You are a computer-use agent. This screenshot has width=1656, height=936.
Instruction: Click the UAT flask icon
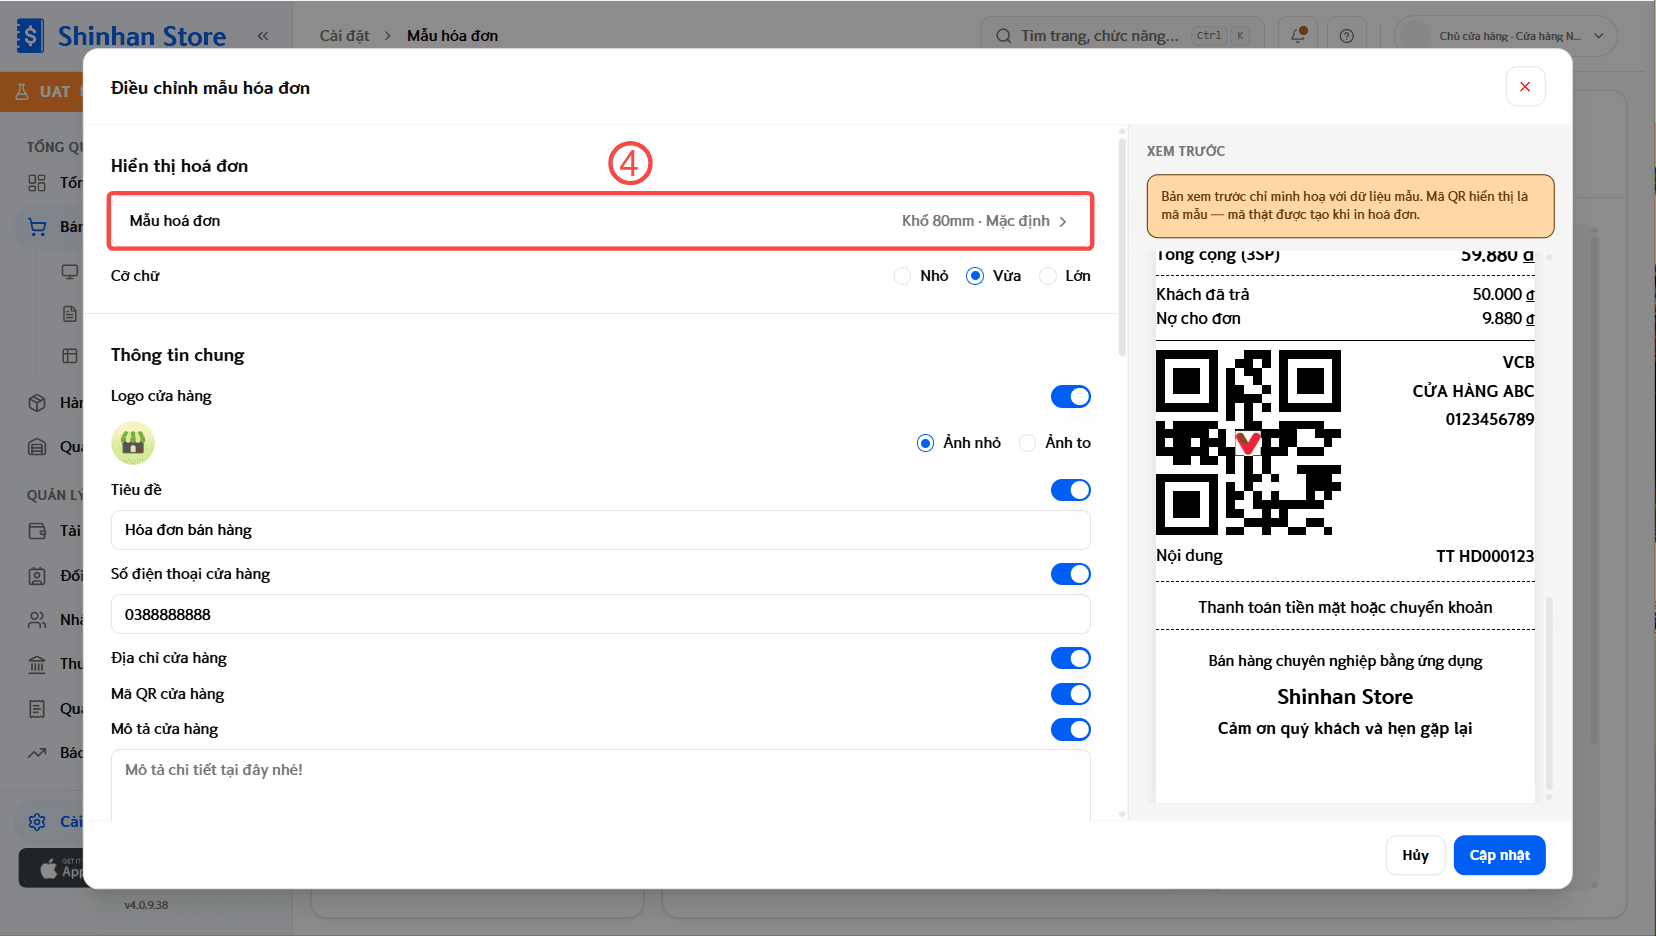[x=22, y=92]
